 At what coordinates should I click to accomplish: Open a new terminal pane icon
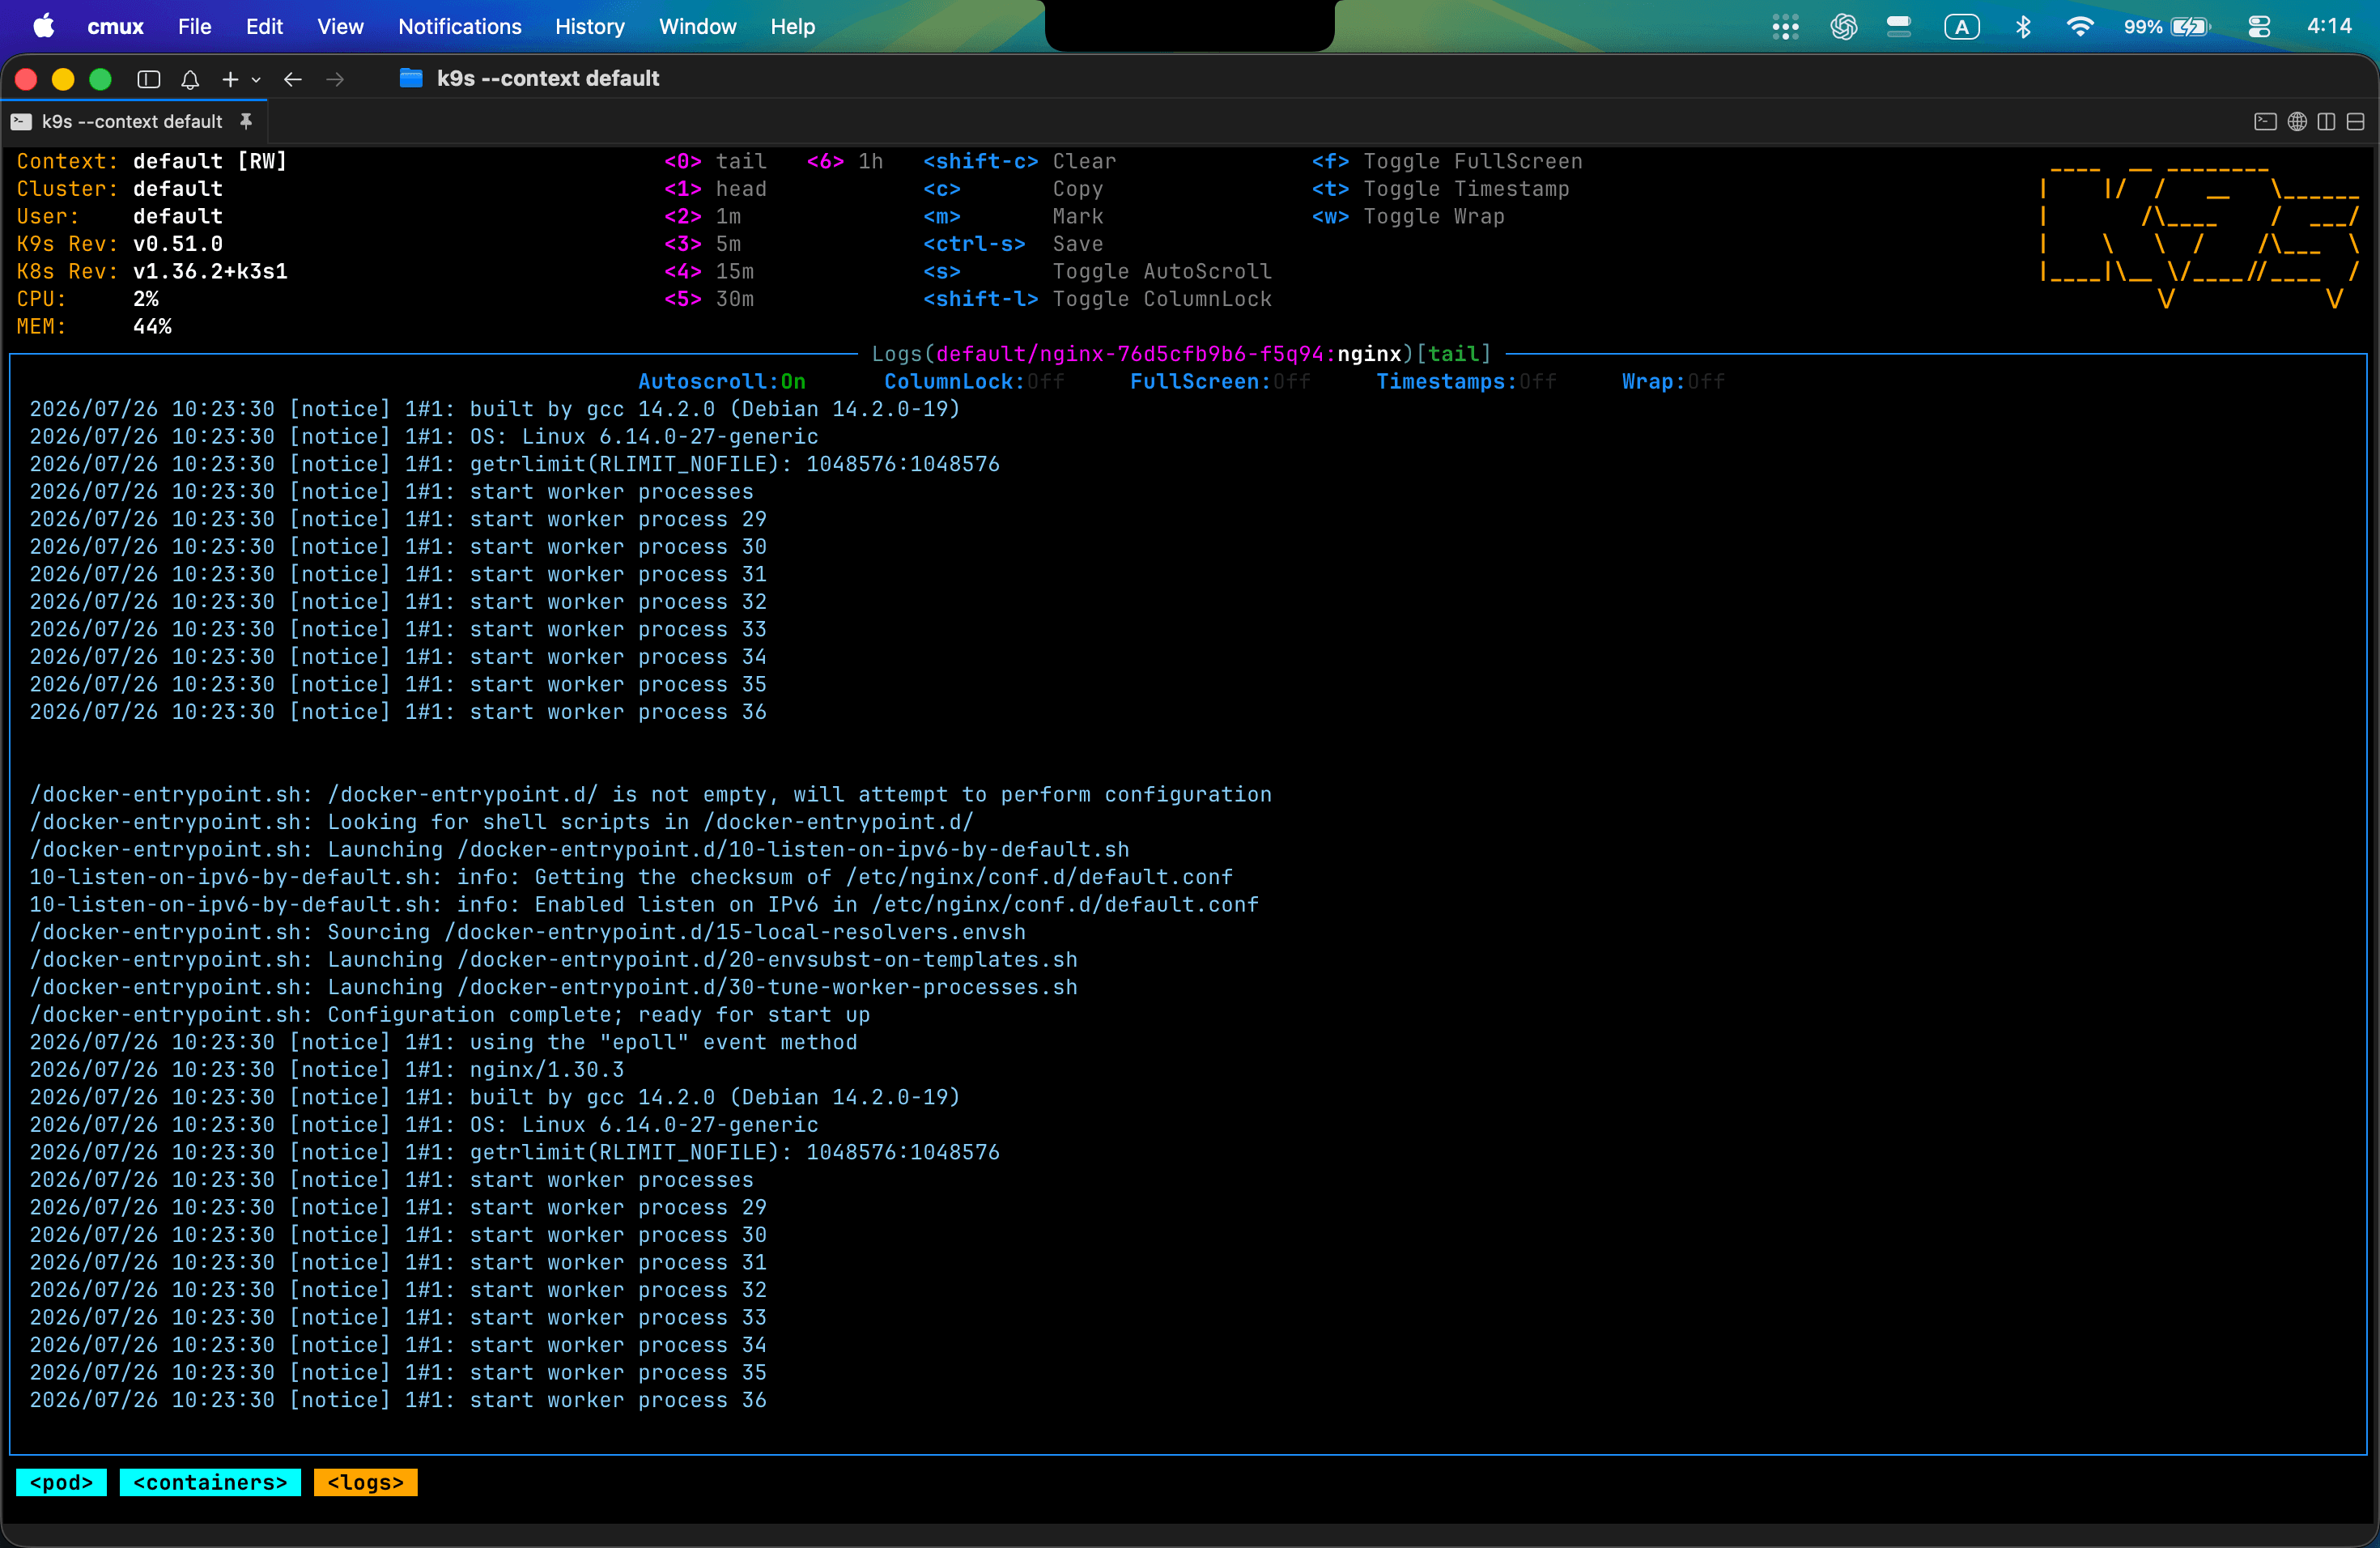point(2265,121)
